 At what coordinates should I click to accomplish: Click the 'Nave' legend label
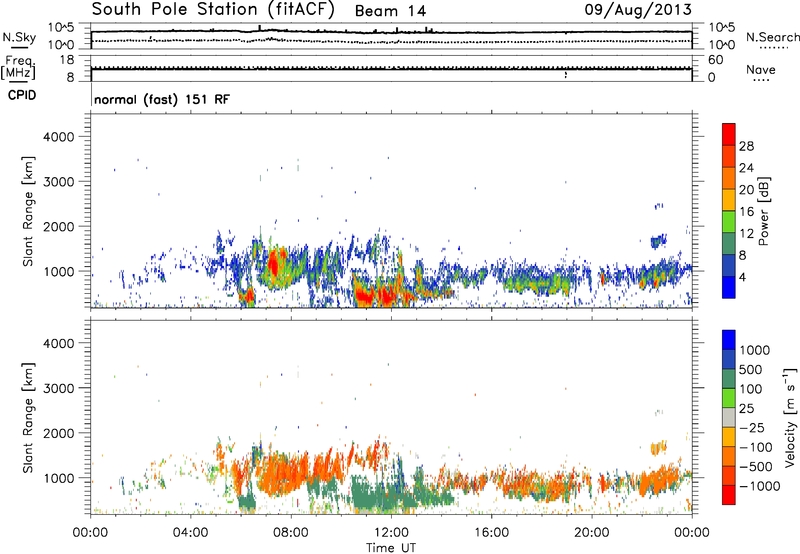pyautogui.click(x=761, y=70)
